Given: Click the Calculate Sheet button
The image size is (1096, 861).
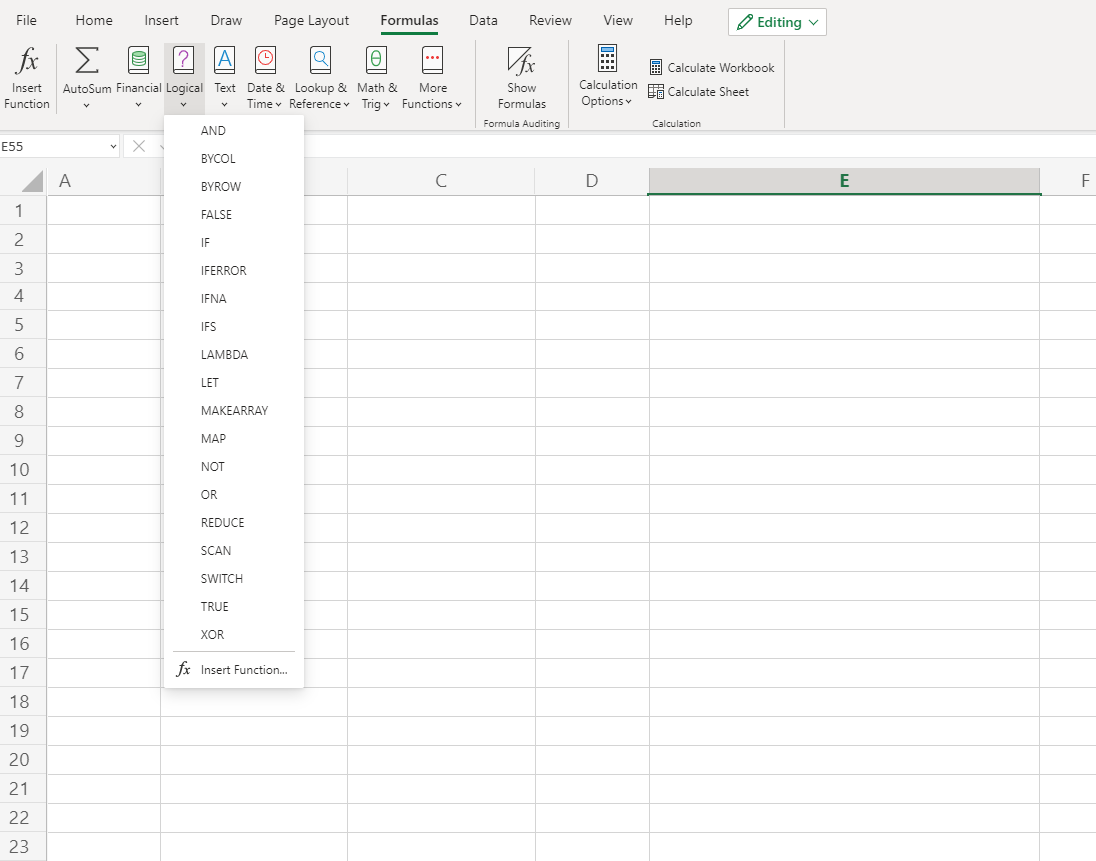Looking at the screenshot, I should click(698, 92).
